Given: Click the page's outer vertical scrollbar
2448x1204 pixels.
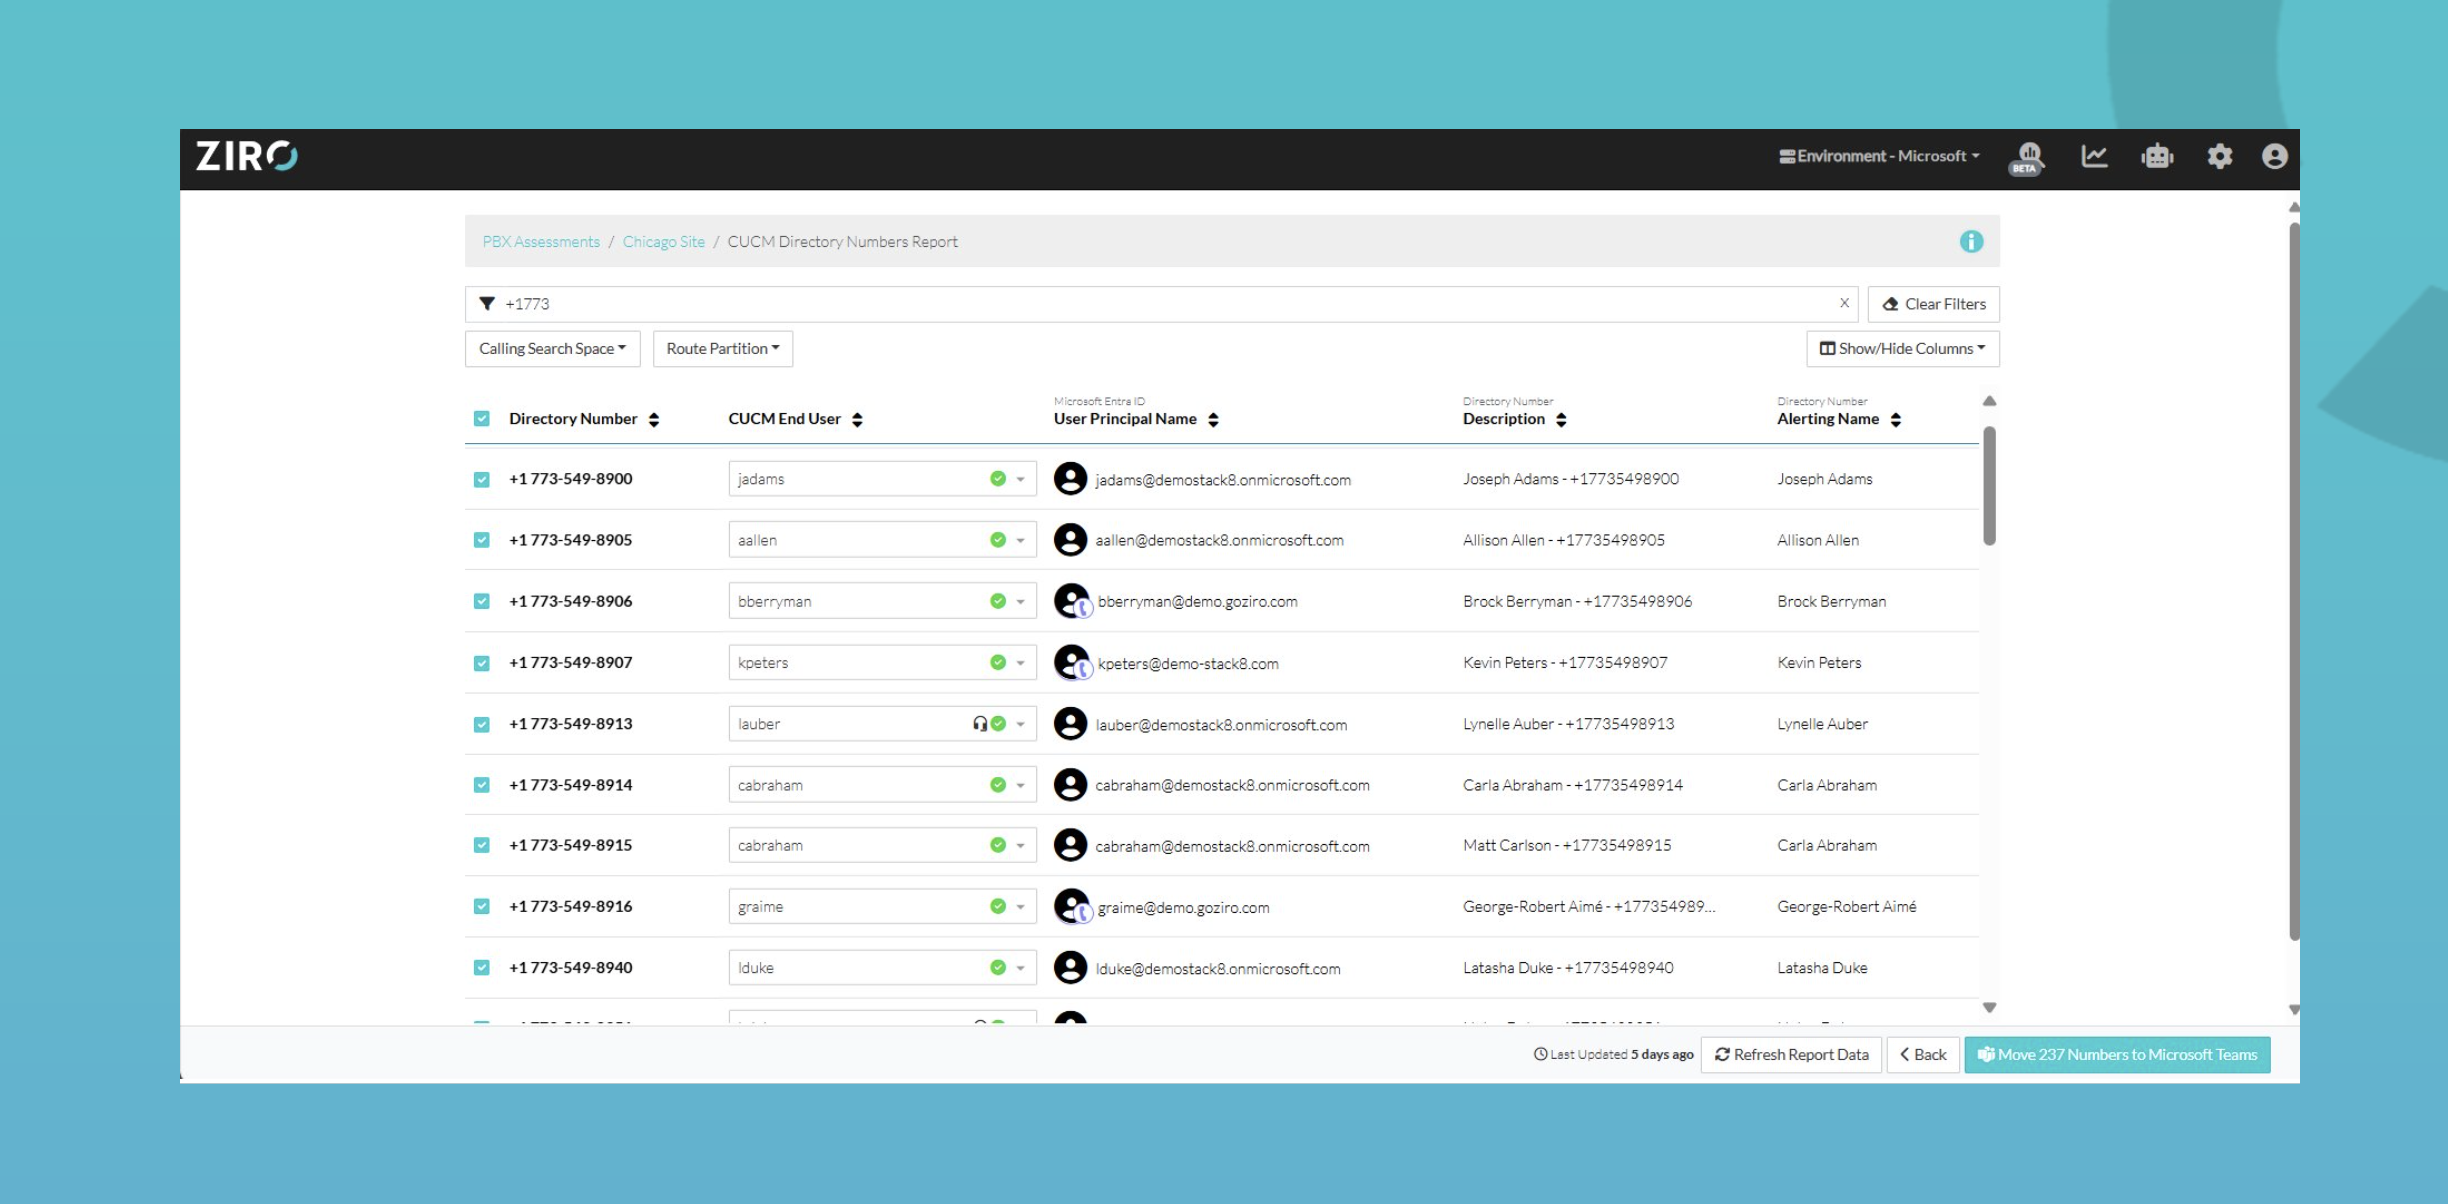Looking at the screenshot, I should pyautogui.click(x=2294, y=581).
